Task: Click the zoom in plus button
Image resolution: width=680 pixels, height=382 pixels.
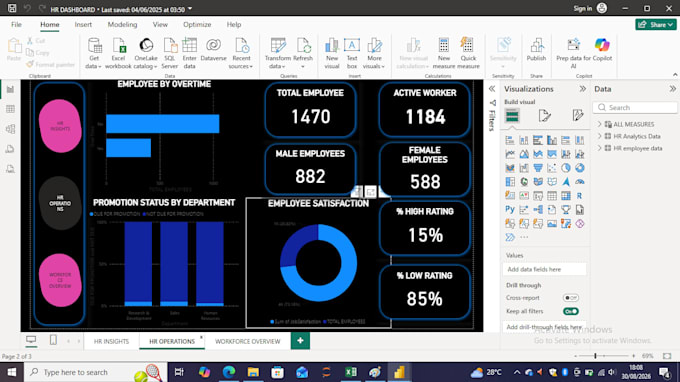Action: (634, 356)
